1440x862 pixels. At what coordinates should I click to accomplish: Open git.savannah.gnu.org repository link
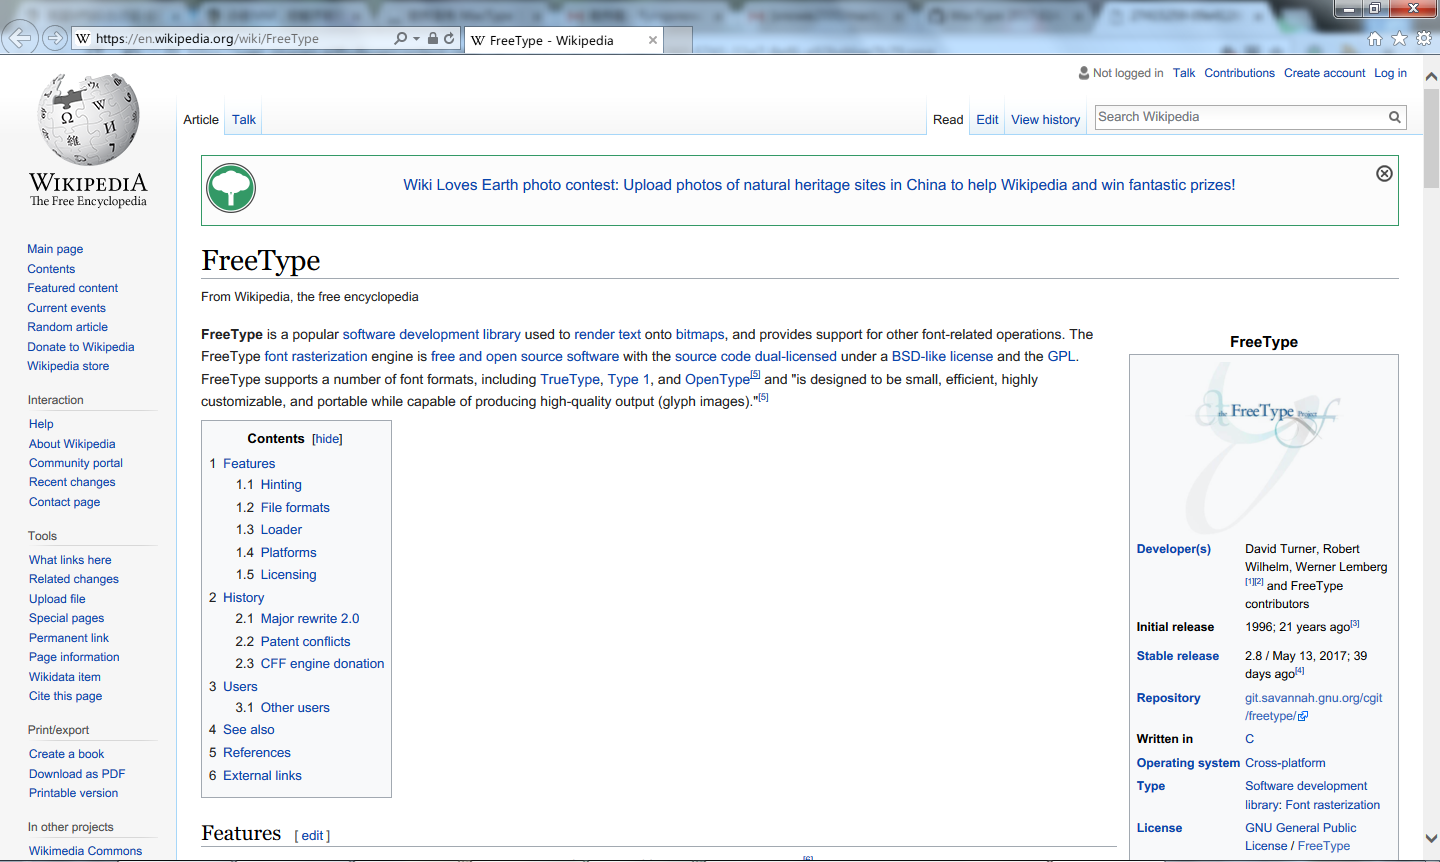click(x=1313, y=707)
